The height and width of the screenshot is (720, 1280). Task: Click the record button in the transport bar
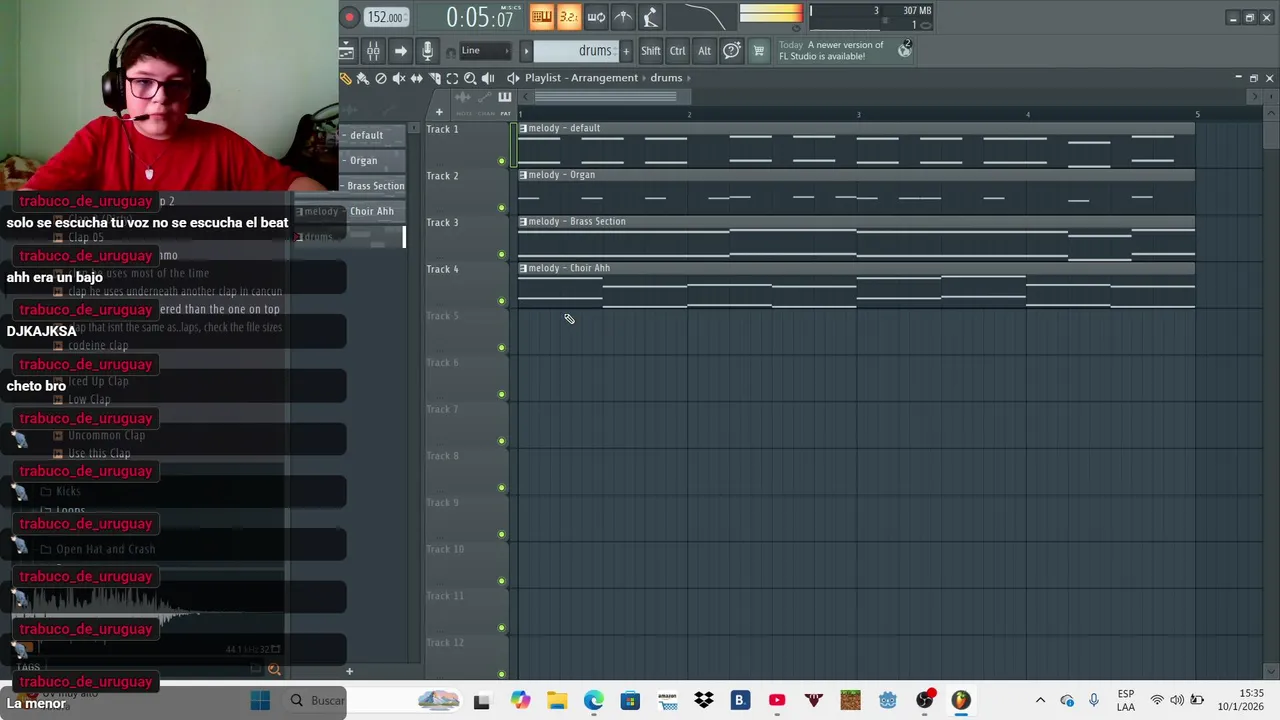coord(350,17)
